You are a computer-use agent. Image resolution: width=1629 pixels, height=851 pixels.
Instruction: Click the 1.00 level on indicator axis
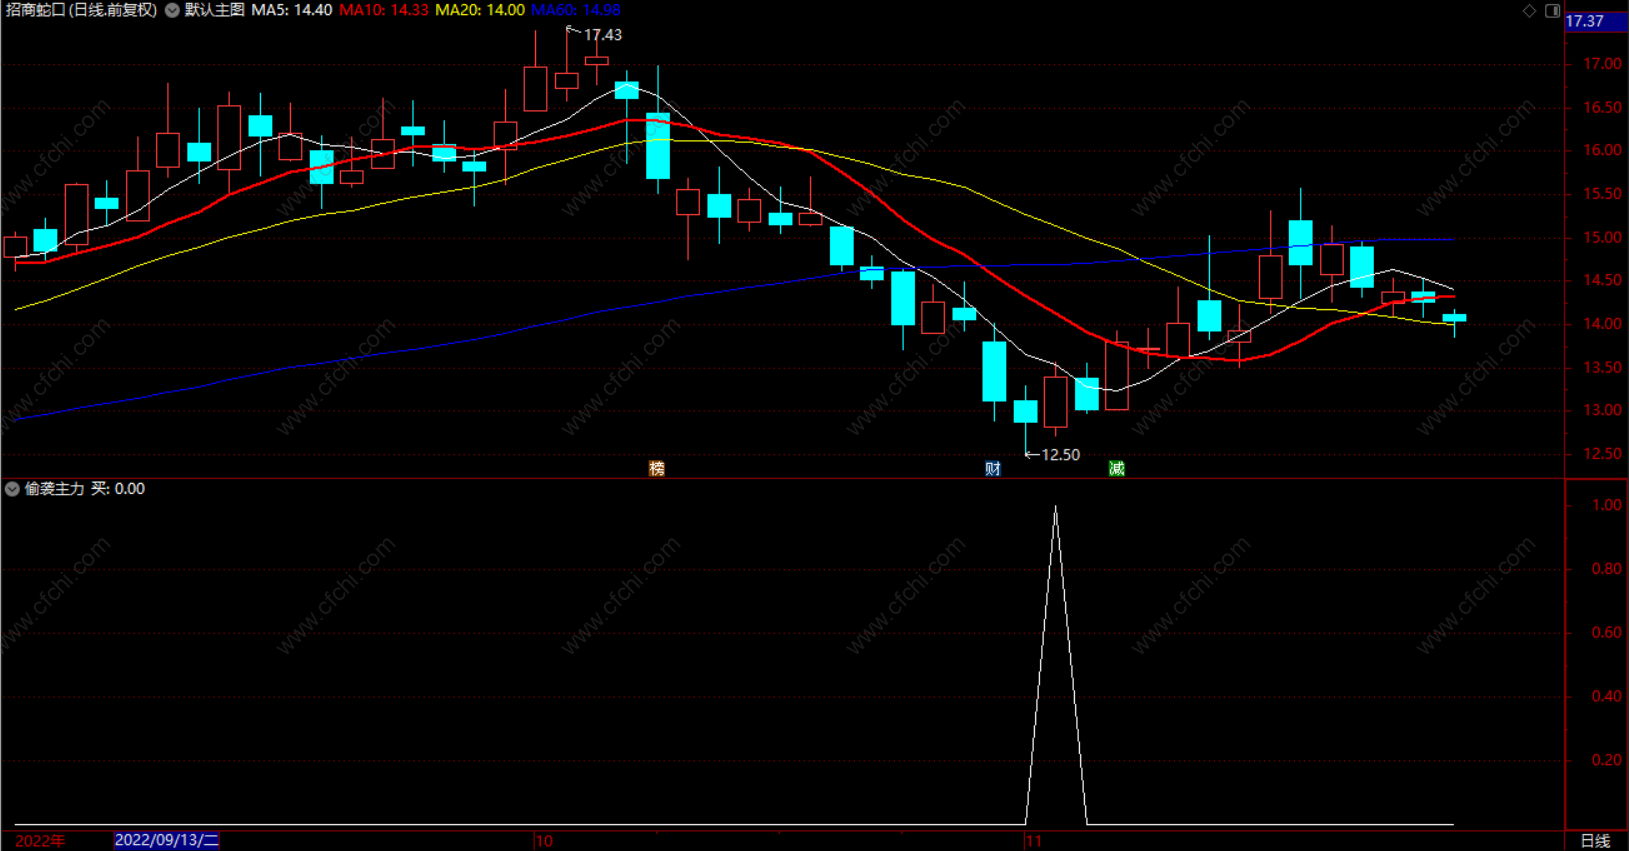tap(1607, 505)
